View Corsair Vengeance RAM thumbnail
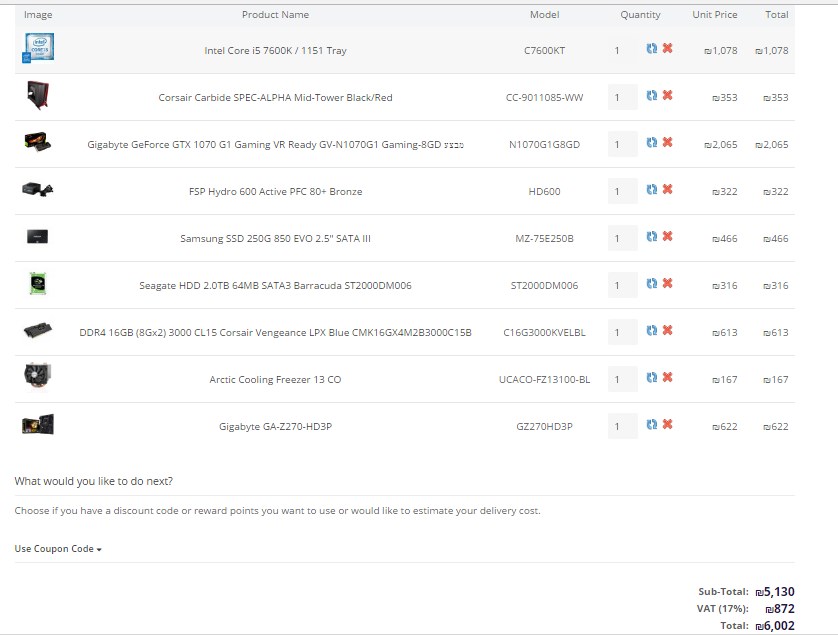The height and width of the screenshot is (635, 838). coord(38,330)
